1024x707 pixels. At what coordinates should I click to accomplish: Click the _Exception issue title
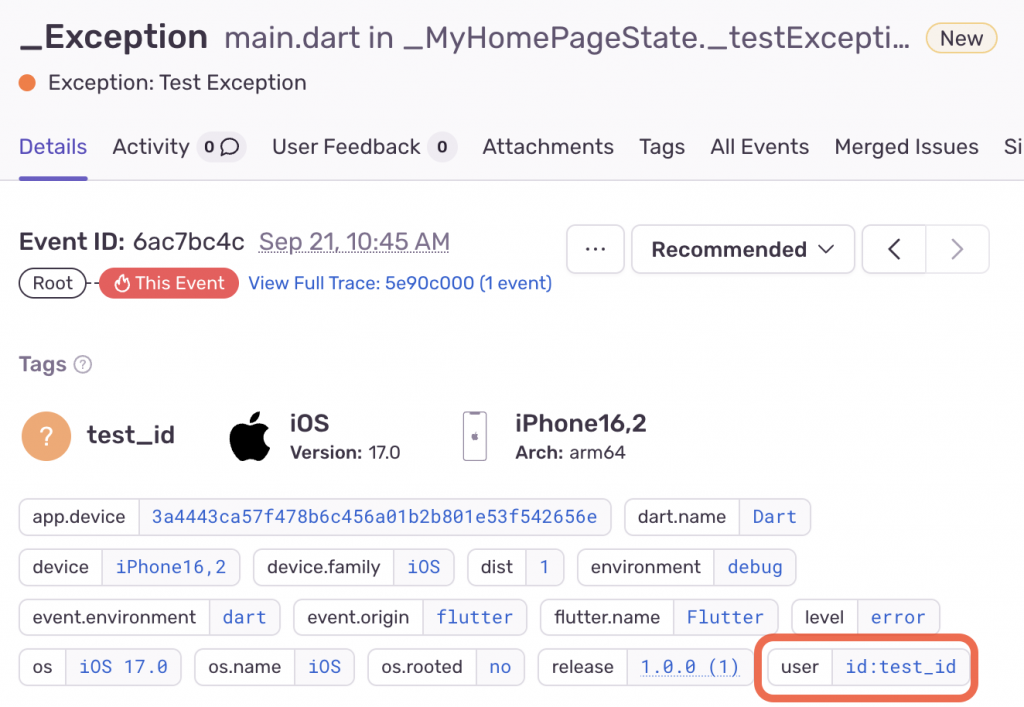114,37
